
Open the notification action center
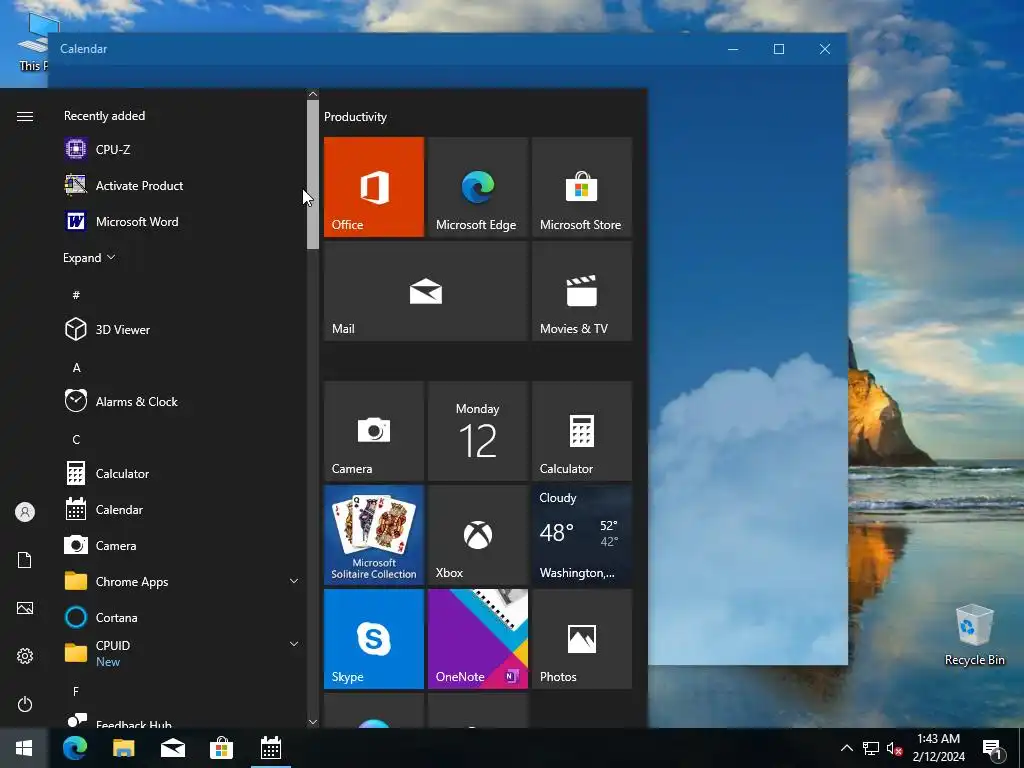click(992, 749)
